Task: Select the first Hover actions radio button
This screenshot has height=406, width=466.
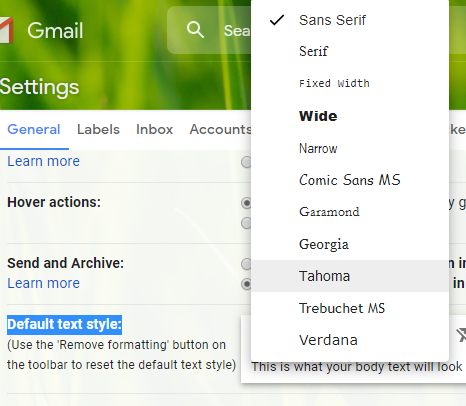Action: 246,203
